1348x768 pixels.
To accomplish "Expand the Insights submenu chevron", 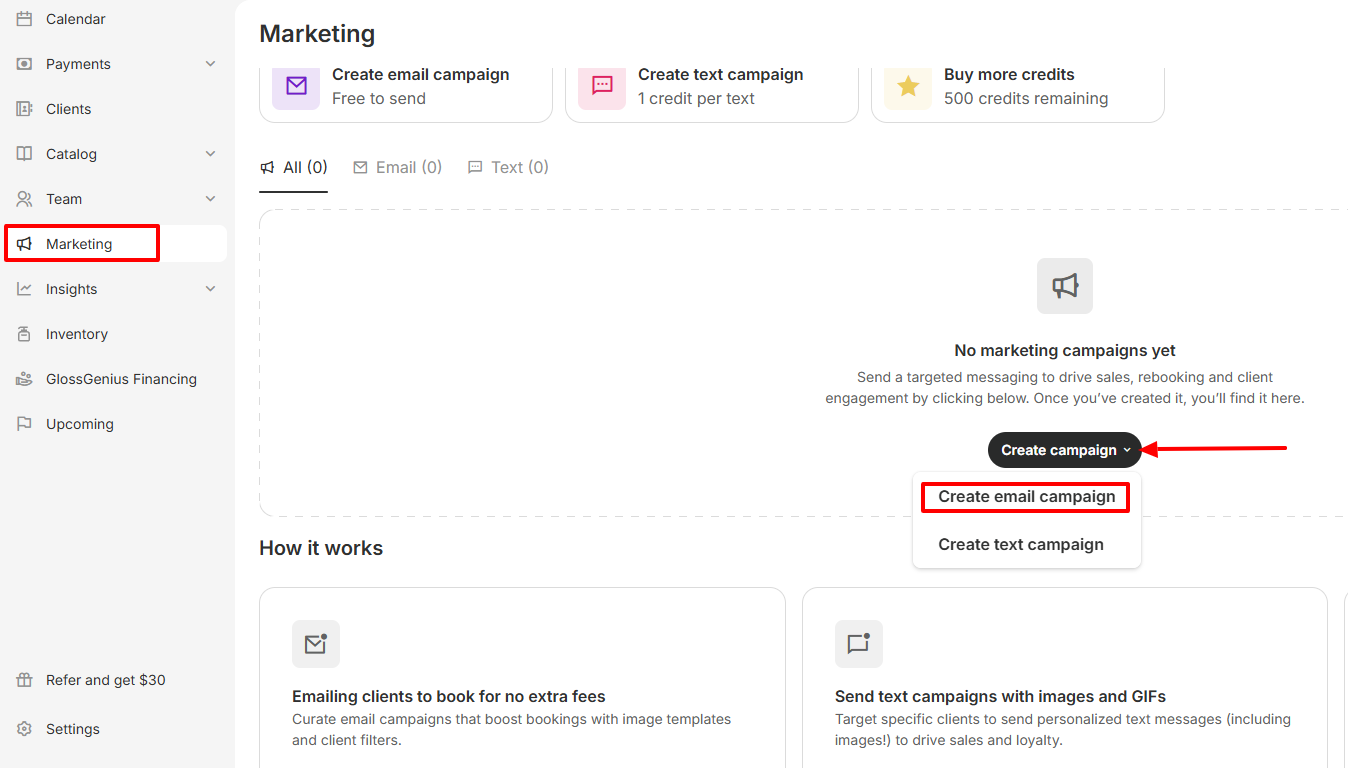I will click(210, 289).
